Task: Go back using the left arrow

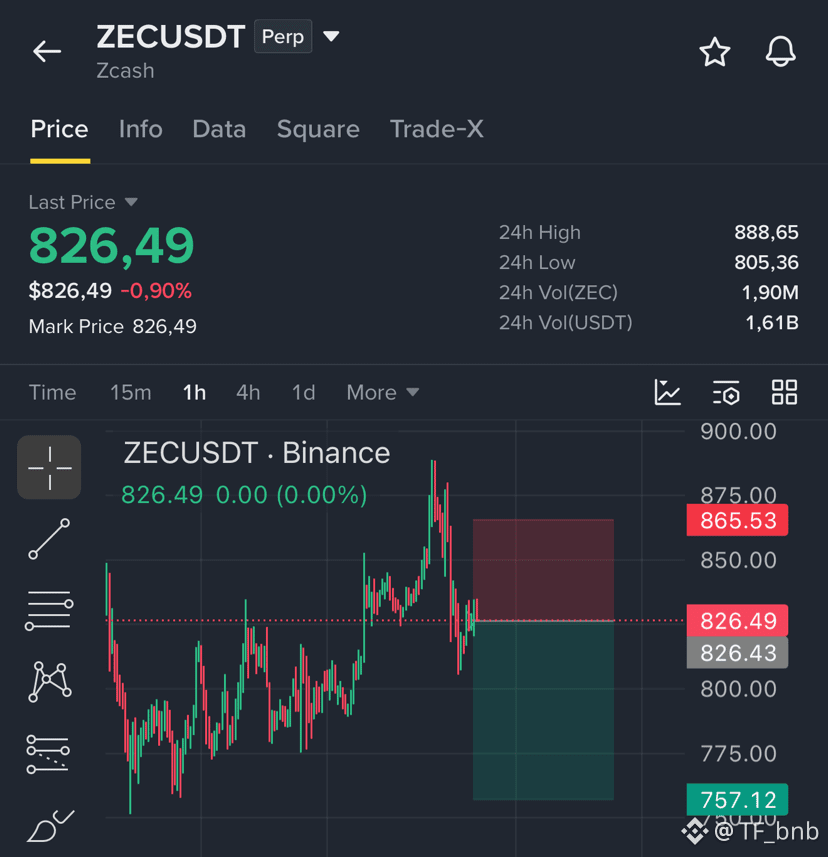Action: (x=47, y=52)
